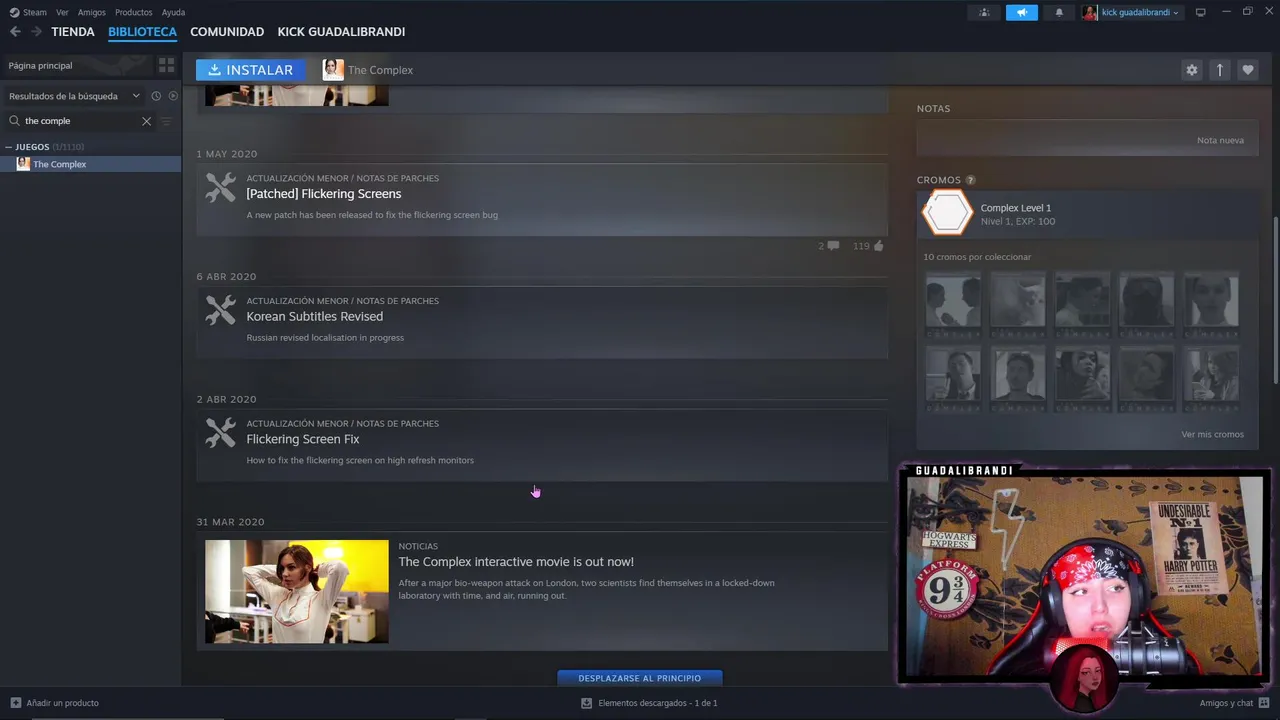Click the INSTALAR button

pyautogui.click(x=251, y=70)
